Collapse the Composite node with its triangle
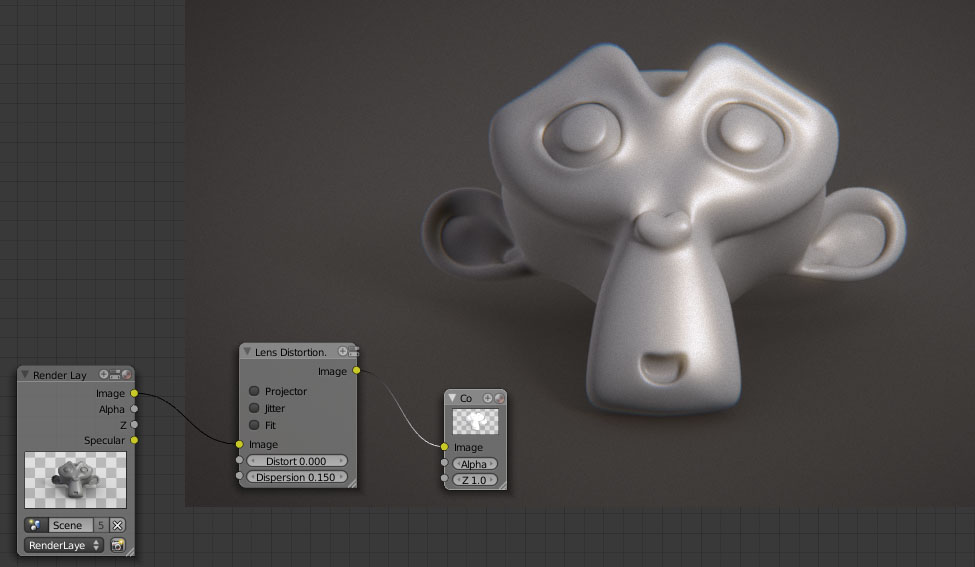 452,398
